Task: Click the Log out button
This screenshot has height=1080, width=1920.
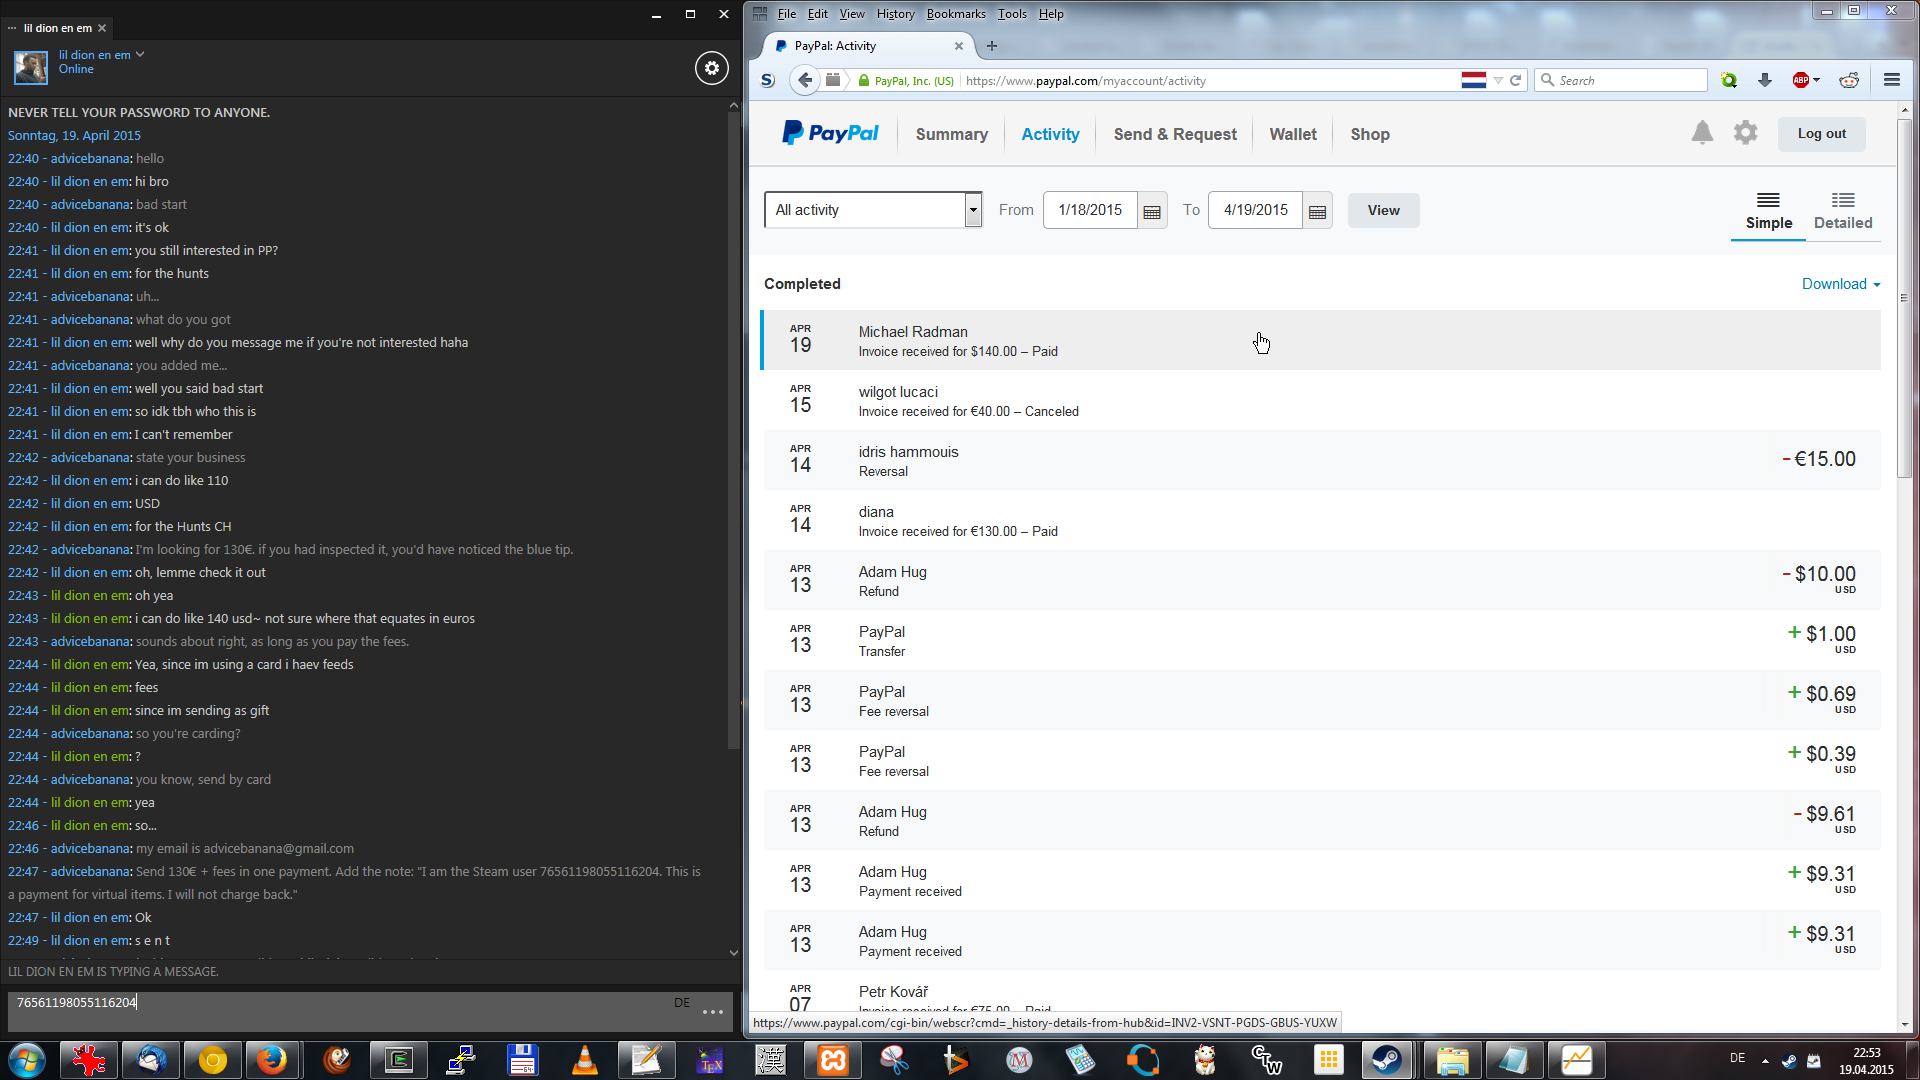Action: pos(1821,134)
